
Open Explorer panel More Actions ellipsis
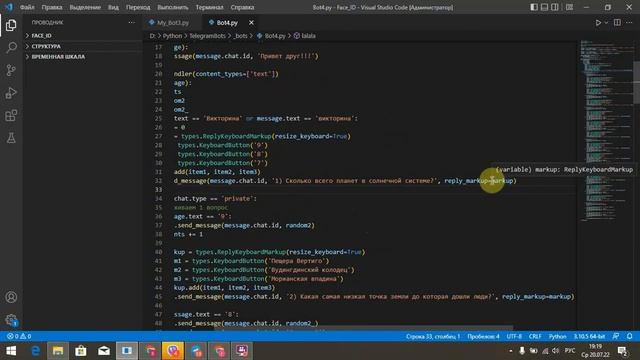tap(131, 22)
